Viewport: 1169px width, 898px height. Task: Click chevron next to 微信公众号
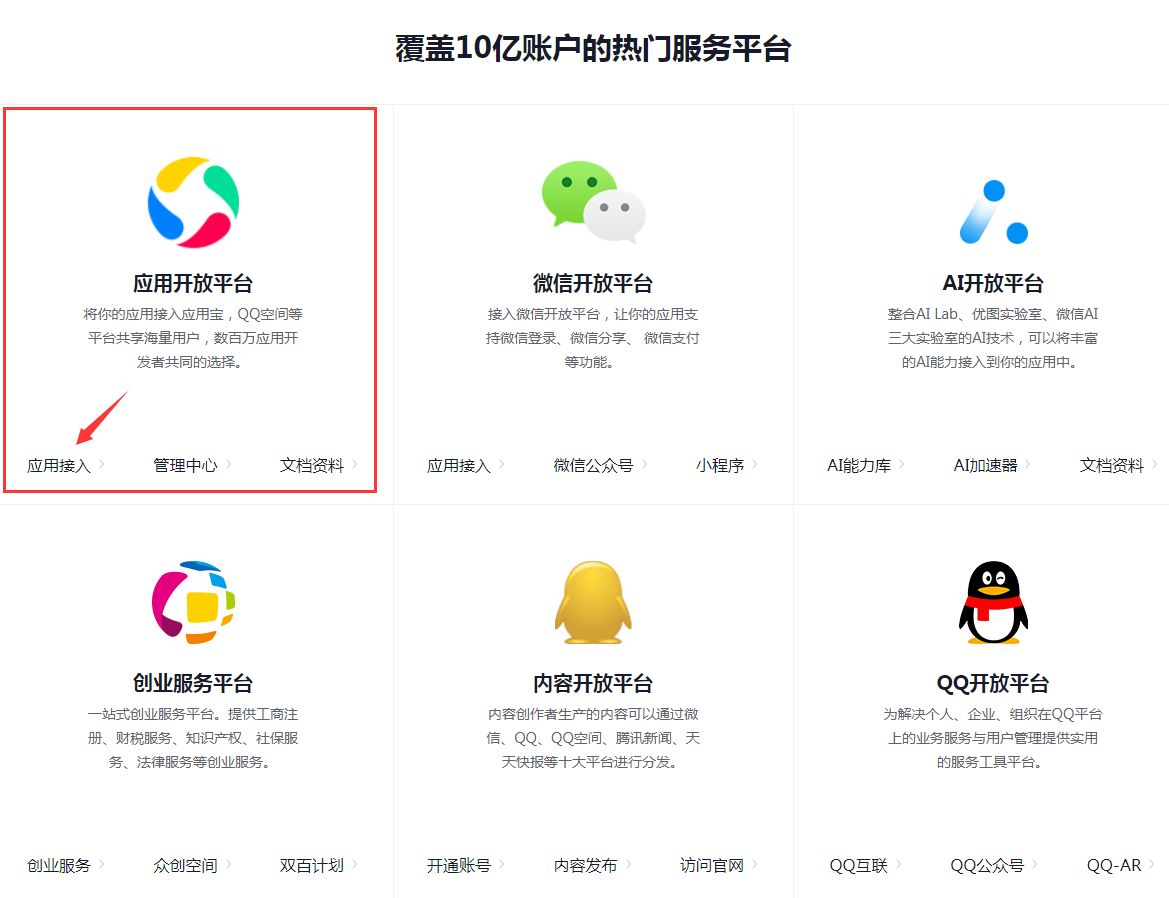coord(645,464)
